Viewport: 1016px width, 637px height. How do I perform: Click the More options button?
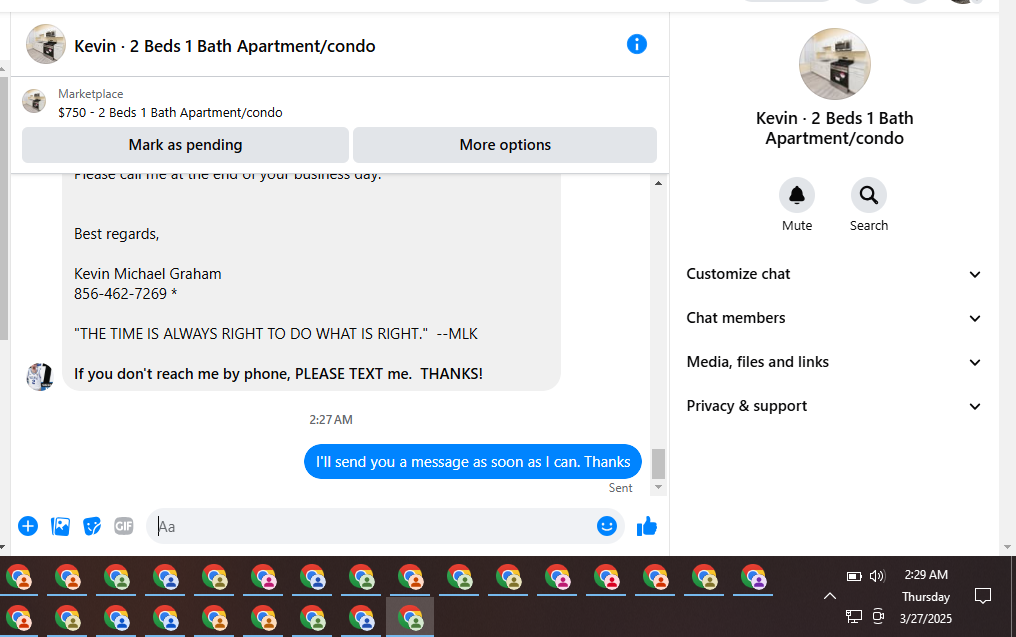pyautogui.click(x=505, y=145)
